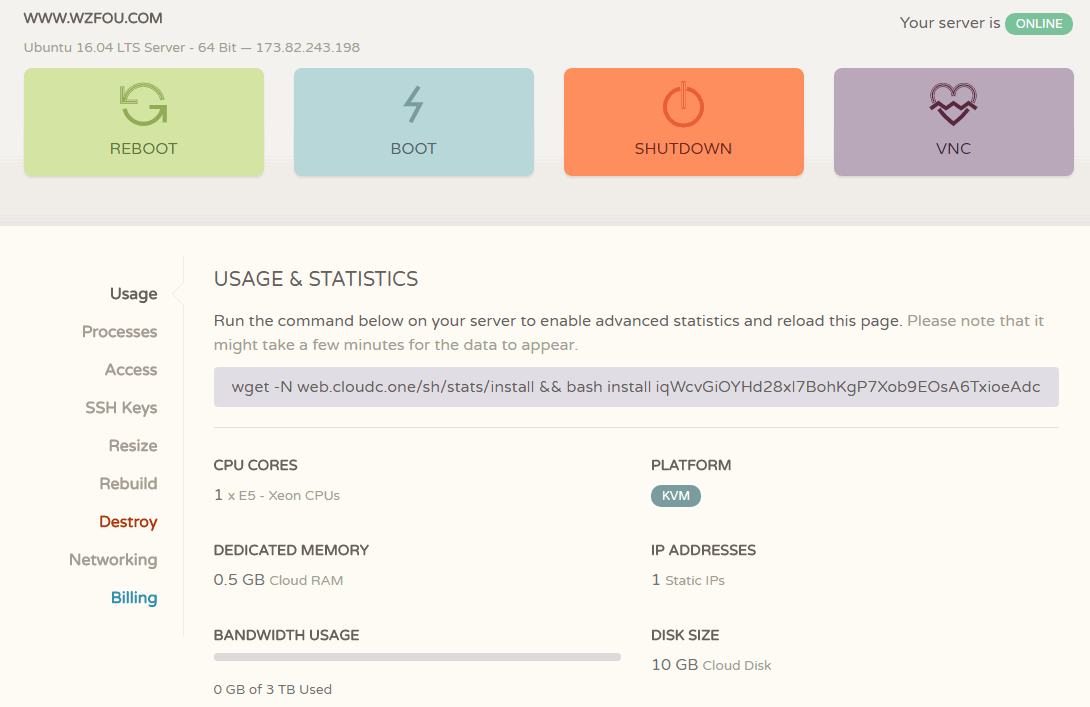This screenshot has height=707, width=1090.
Task: Click the VNC heart icon
Action: [x=953, y=104]
